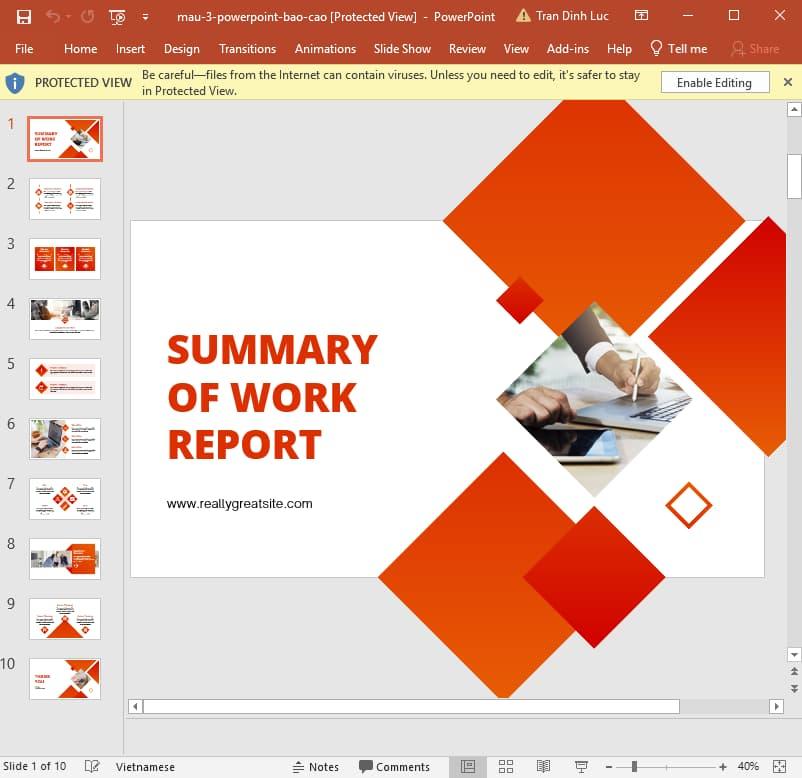Switch to the Transitions ribbon tab
This screenshot has width=802, height=778.
[x=247, y=48]
